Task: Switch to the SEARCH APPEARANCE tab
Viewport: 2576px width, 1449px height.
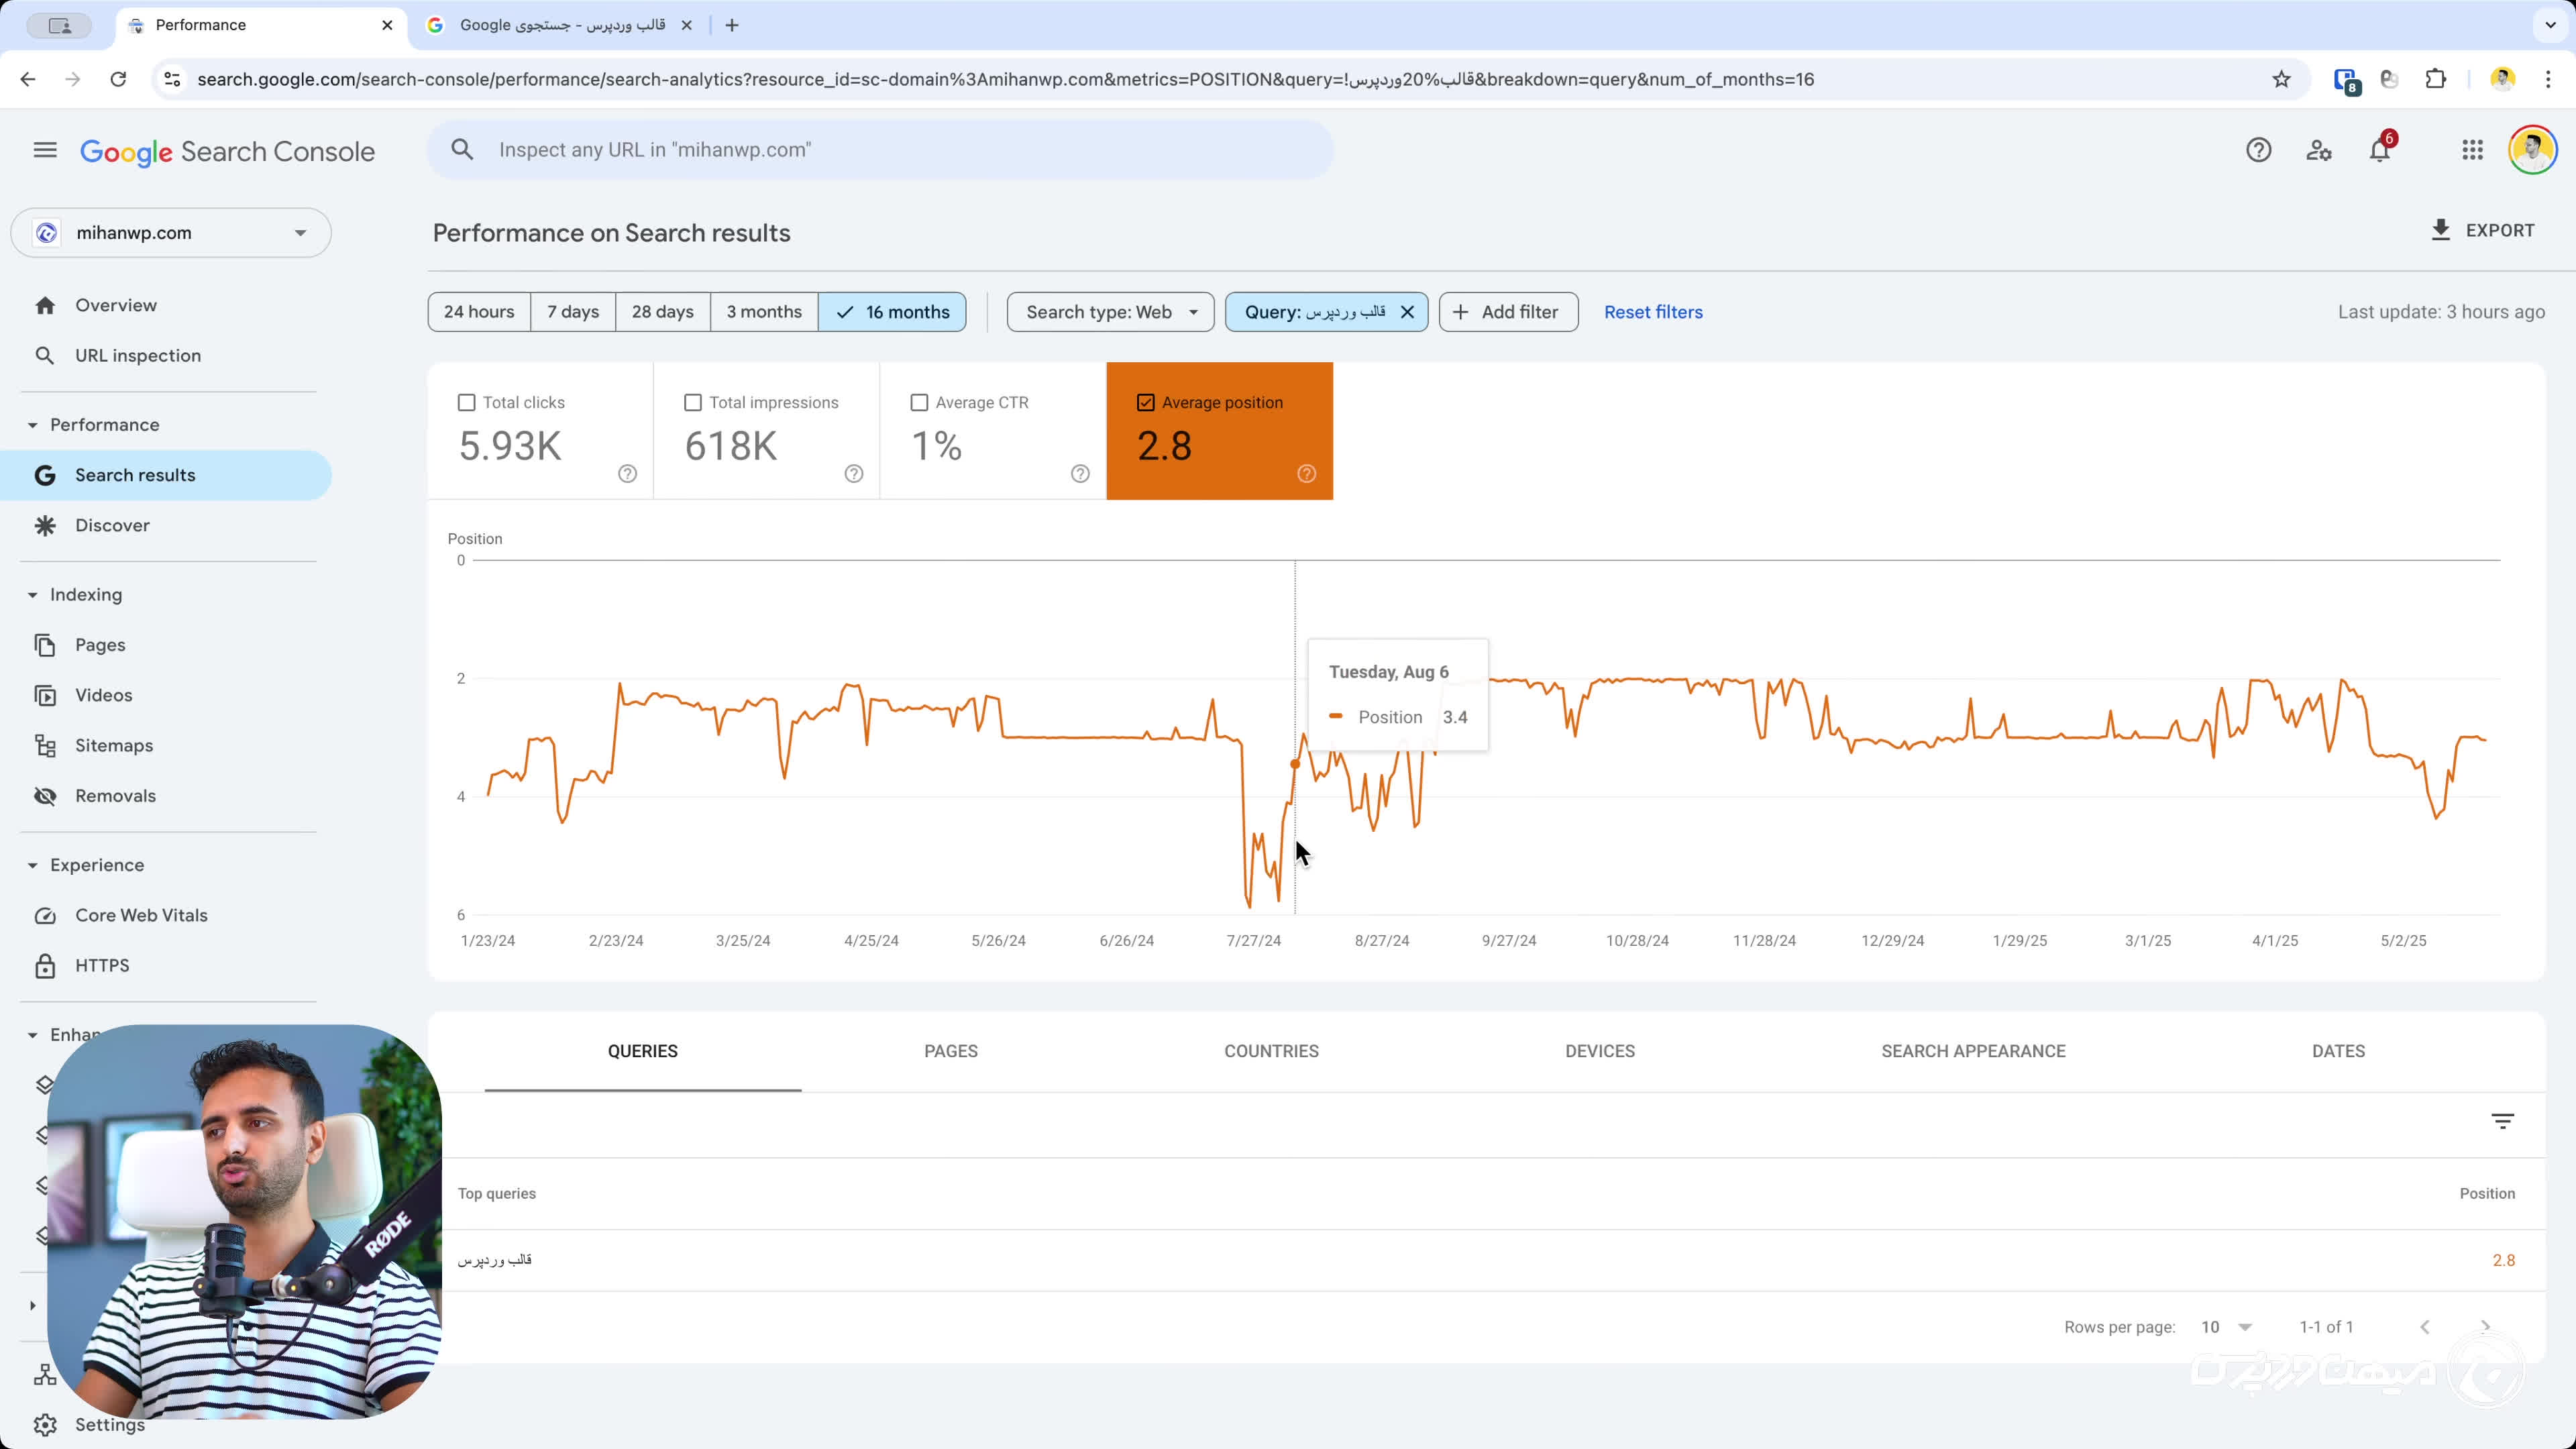Action: point(1973,1051)
